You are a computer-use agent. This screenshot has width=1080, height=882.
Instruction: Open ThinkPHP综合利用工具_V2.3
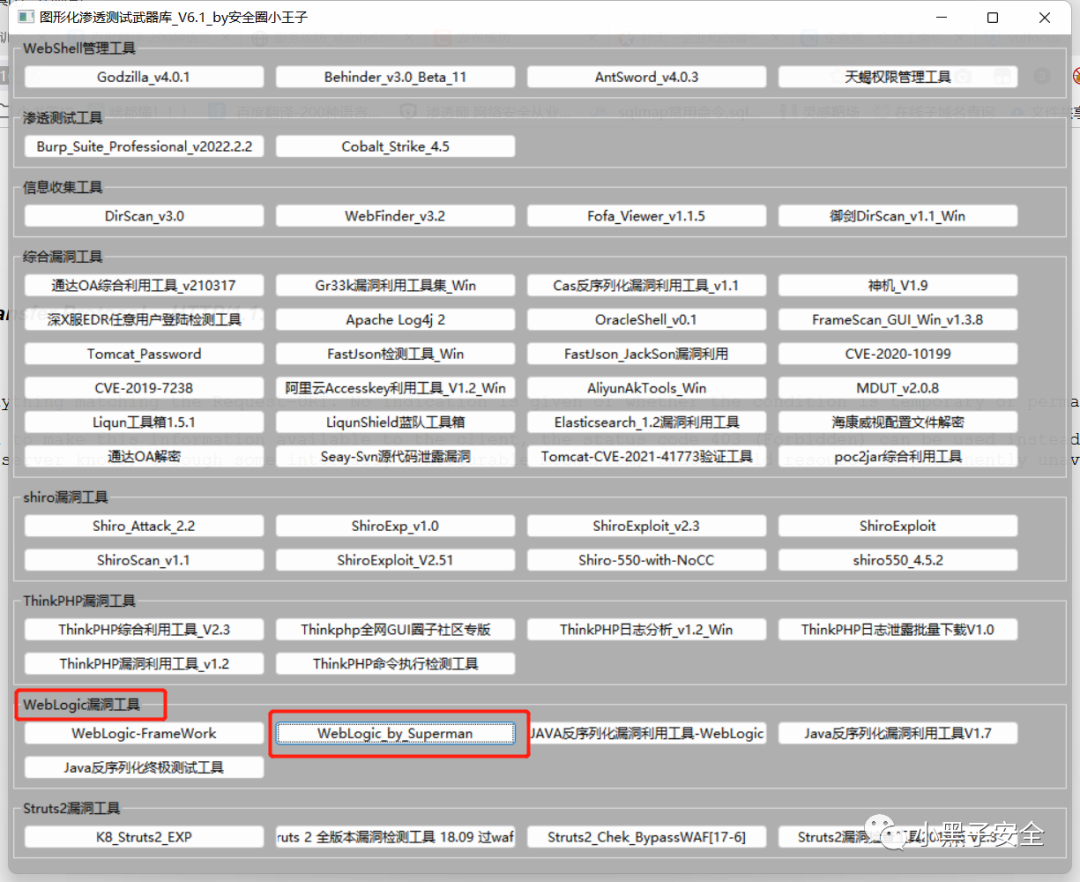click(144, 630)
